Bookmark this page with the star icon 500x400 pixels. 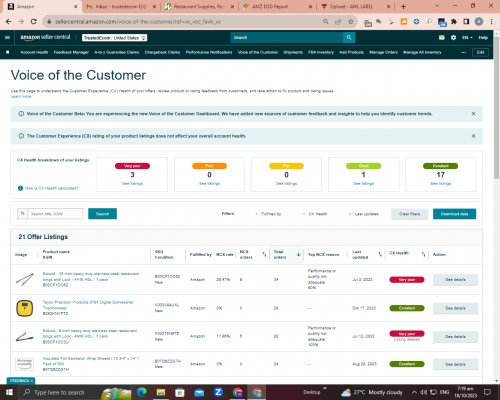coord(350,22)
